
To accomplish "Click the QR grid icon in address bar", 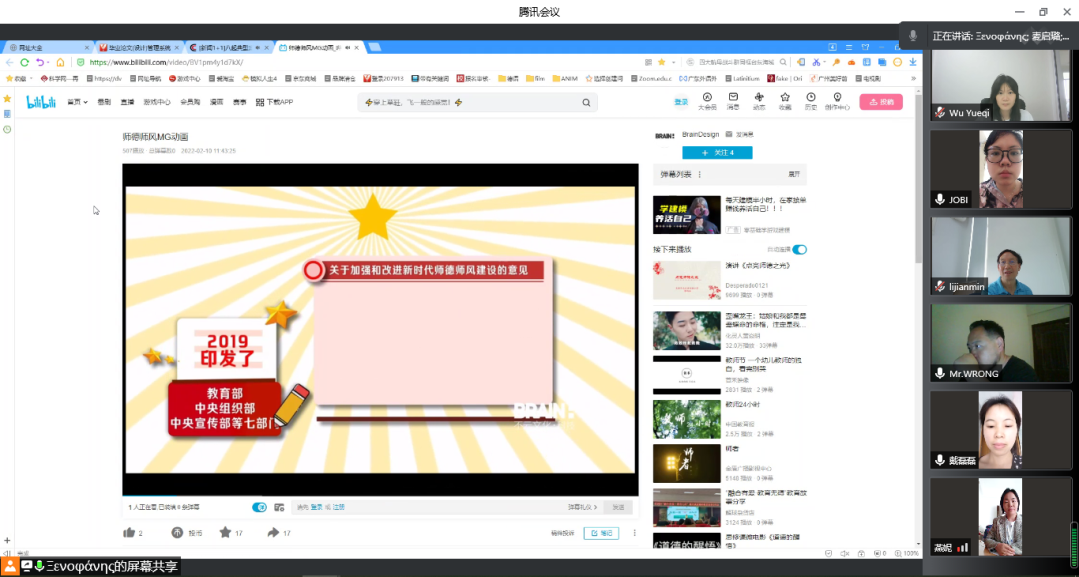I will (x=648, y=62).
